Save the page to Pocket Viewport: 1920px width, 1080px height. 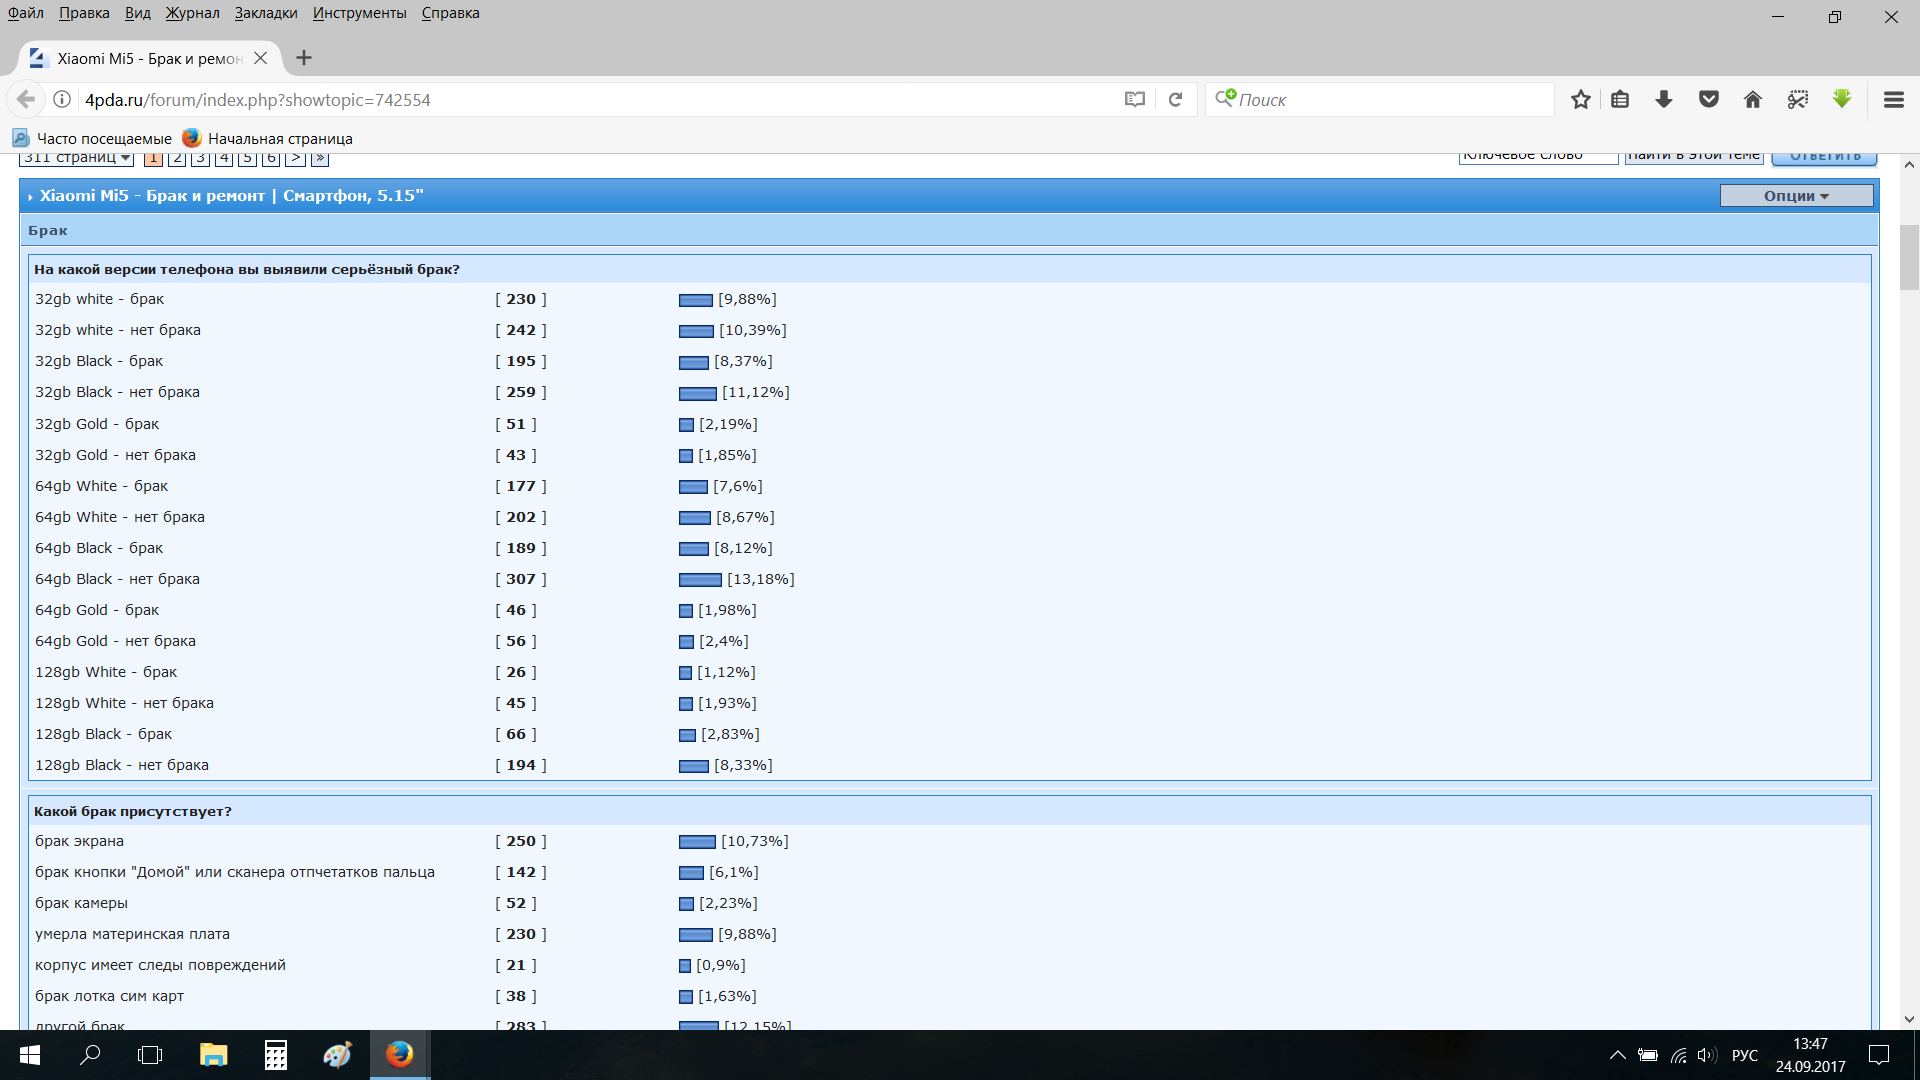tap(1709, 99)
